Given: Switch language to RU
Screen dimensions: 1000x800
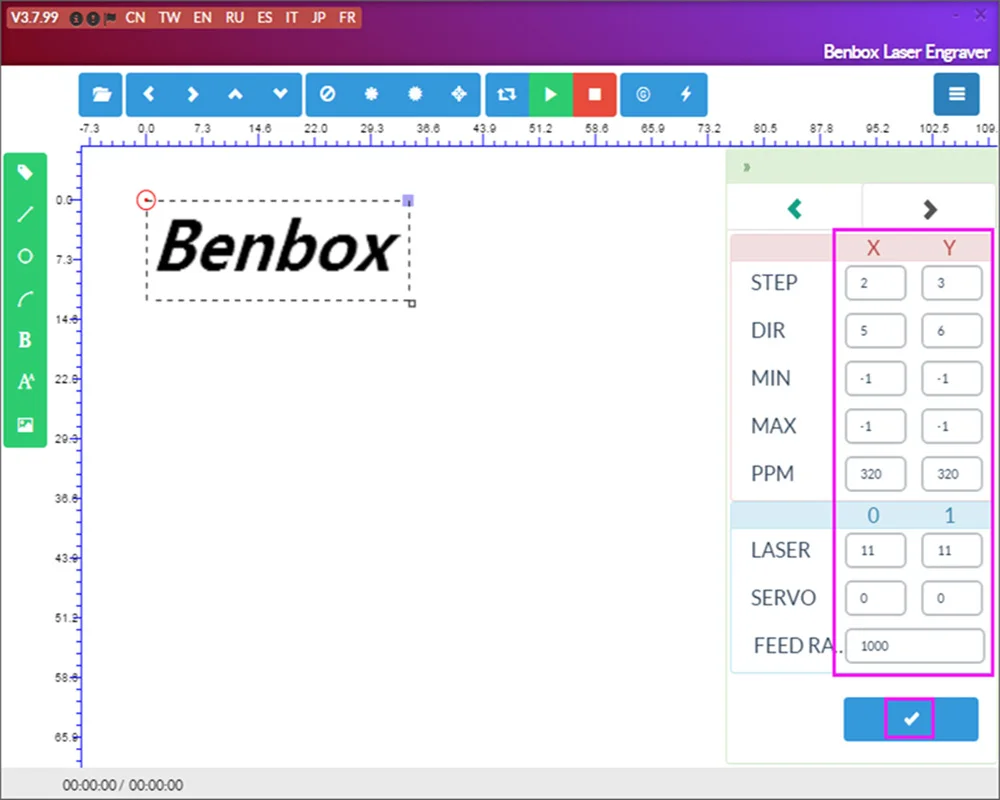Looking at the screenshot, I should 234,18.
